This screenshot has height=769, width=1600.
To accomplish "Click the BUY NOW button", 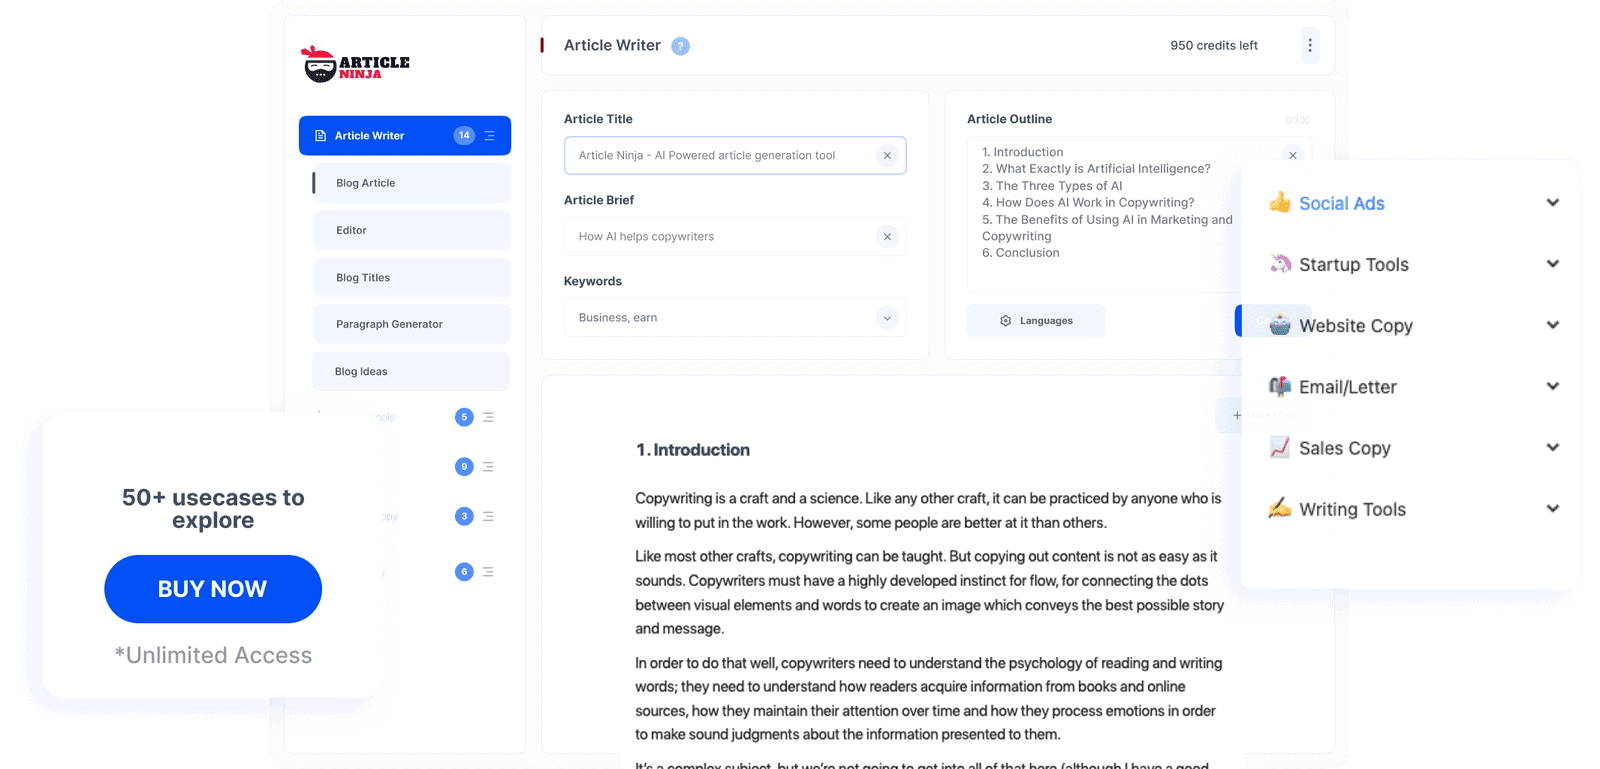I will click(x=213, y=589).
